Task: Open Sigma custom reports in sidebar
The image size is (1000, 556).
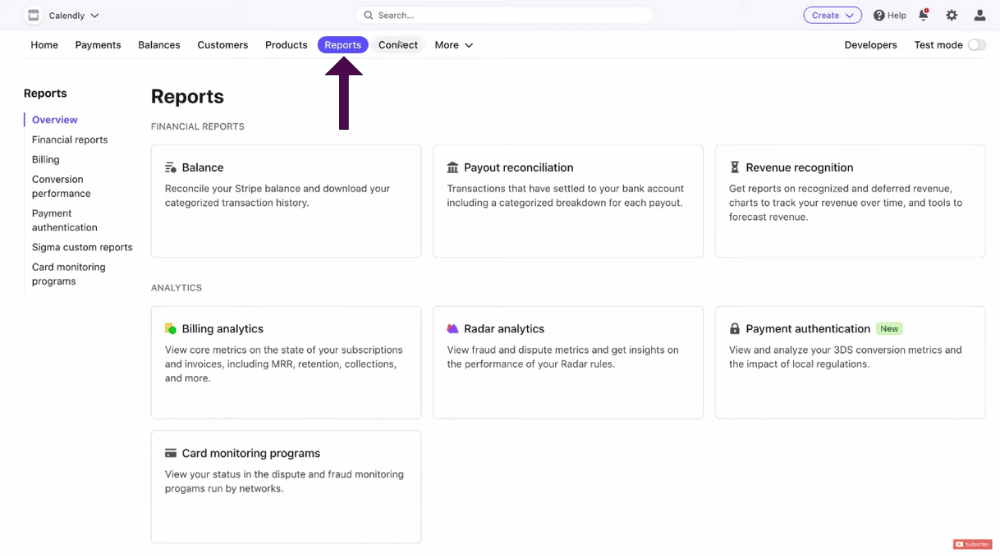Action: pyautogui.click(x=82, y=247)
